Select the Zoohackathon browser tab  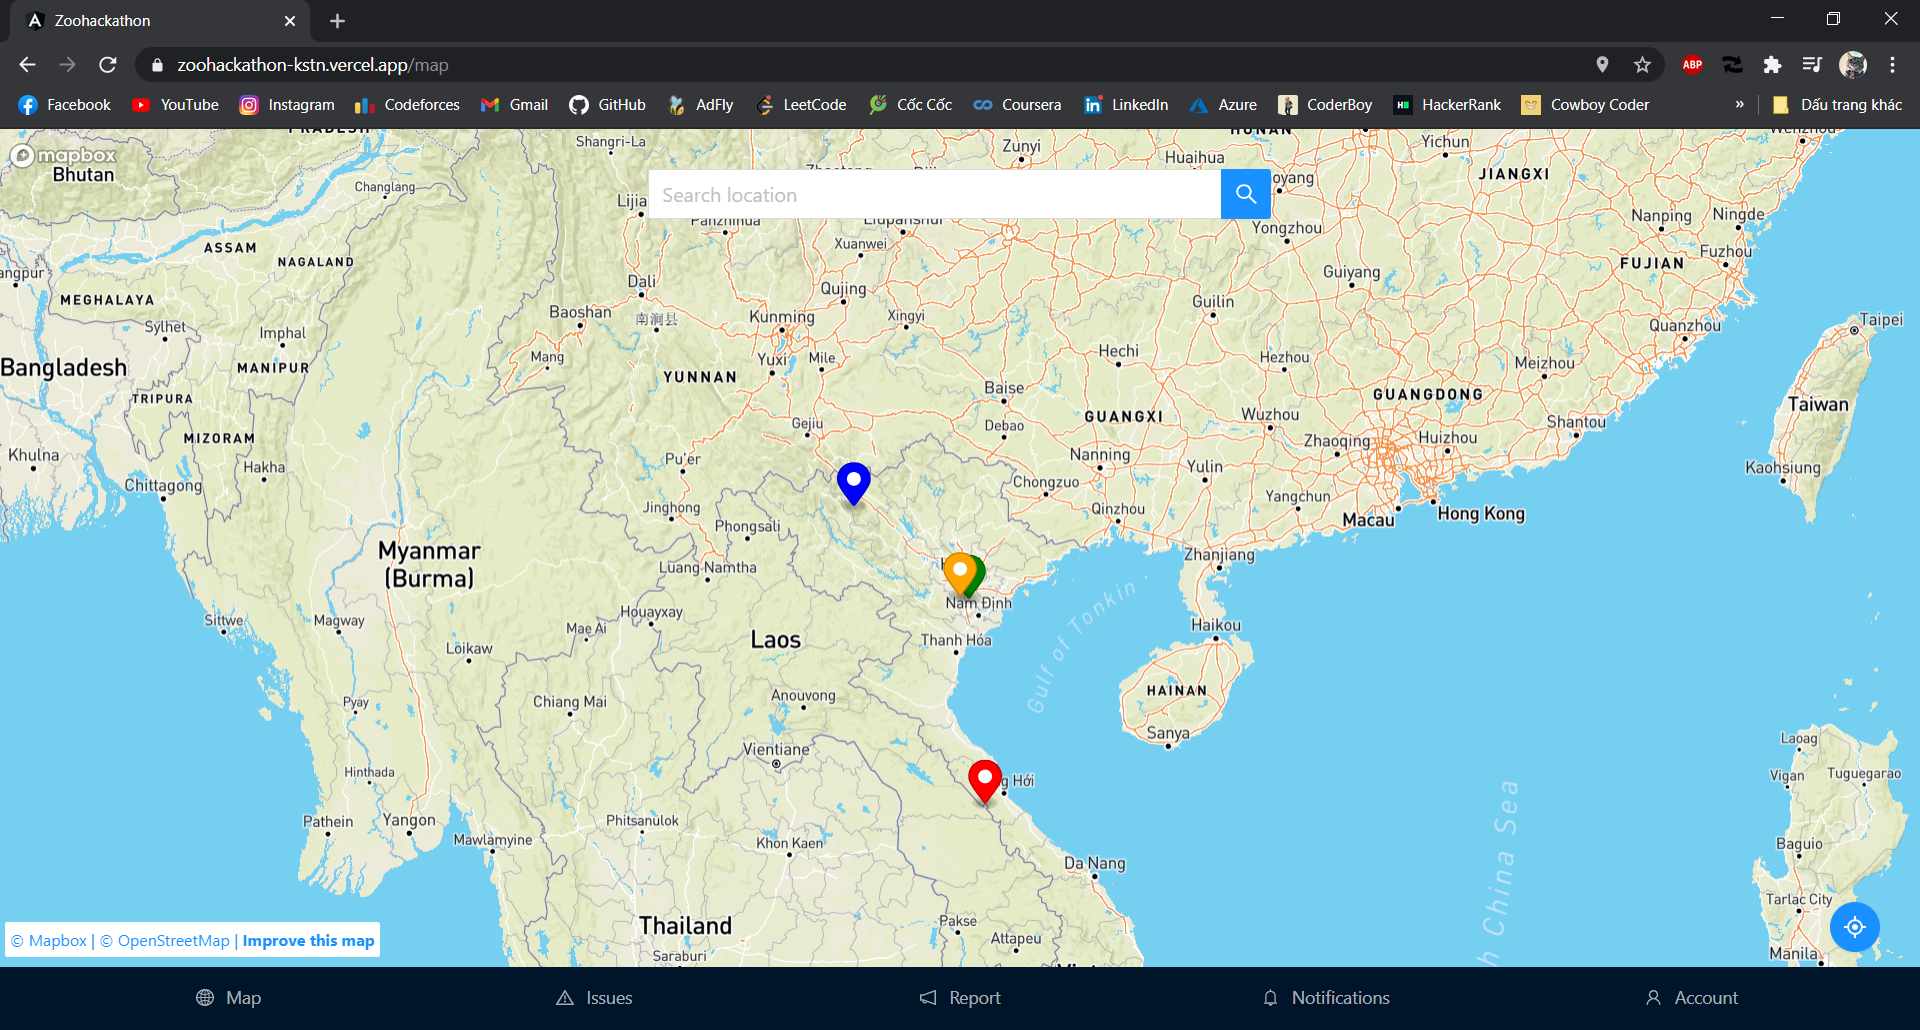click(160, 21)
